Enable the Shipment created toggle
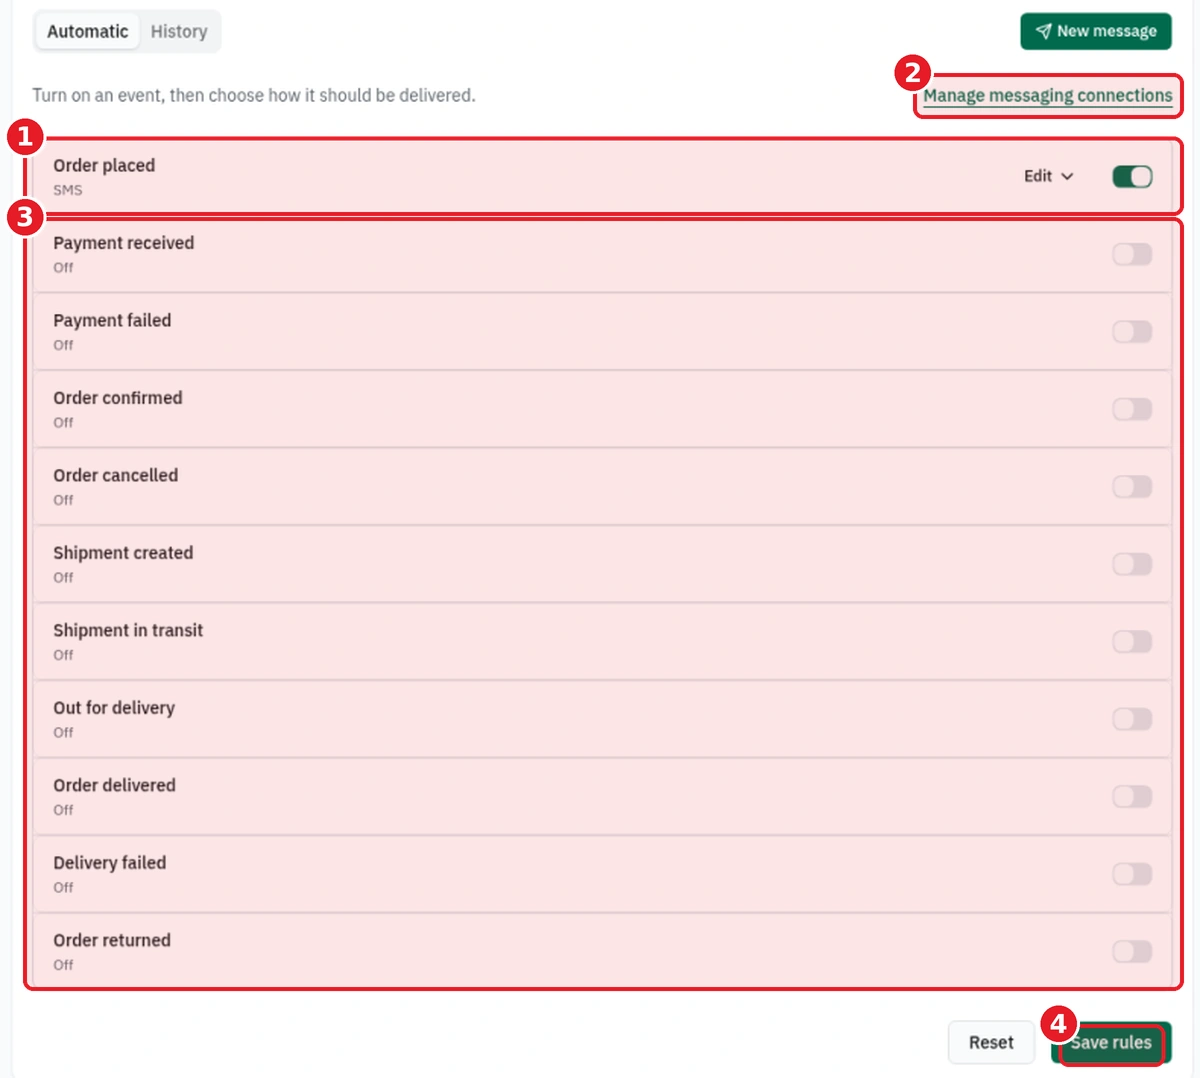The width and height of the screenshot is (1200, 1078). [1132, 564]
